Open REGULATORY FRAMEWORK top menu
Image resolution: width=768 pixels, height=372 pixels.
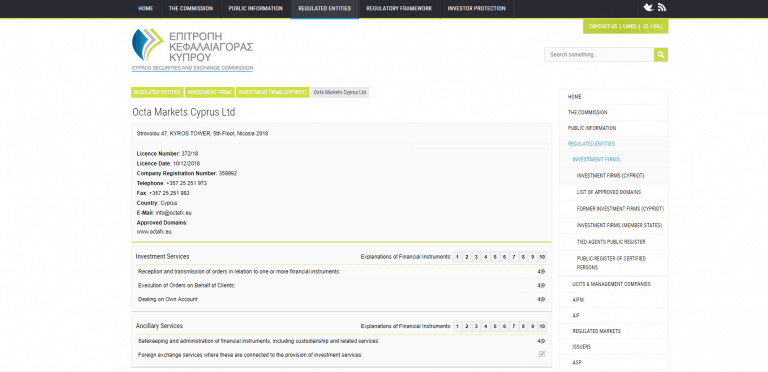399,9
